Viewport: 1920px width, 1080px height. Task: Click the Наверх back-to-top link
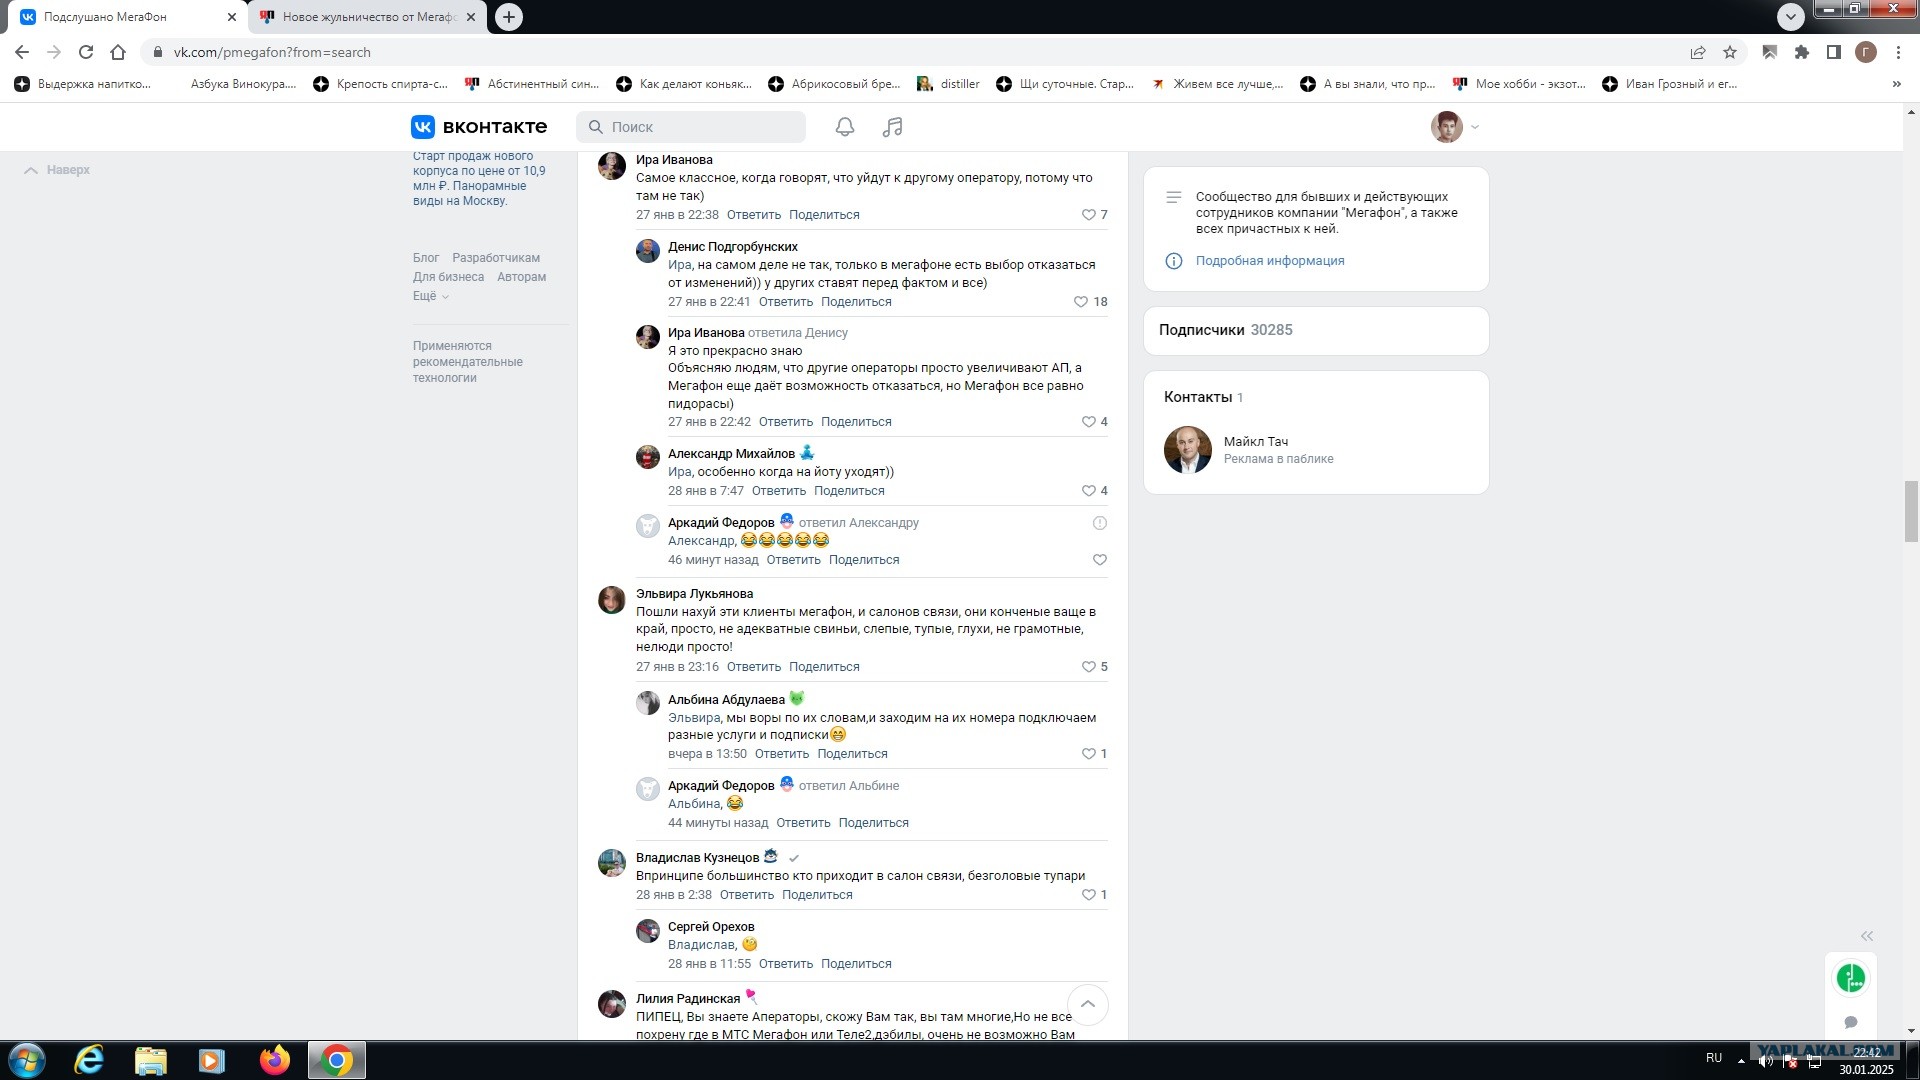pos(57,170)
